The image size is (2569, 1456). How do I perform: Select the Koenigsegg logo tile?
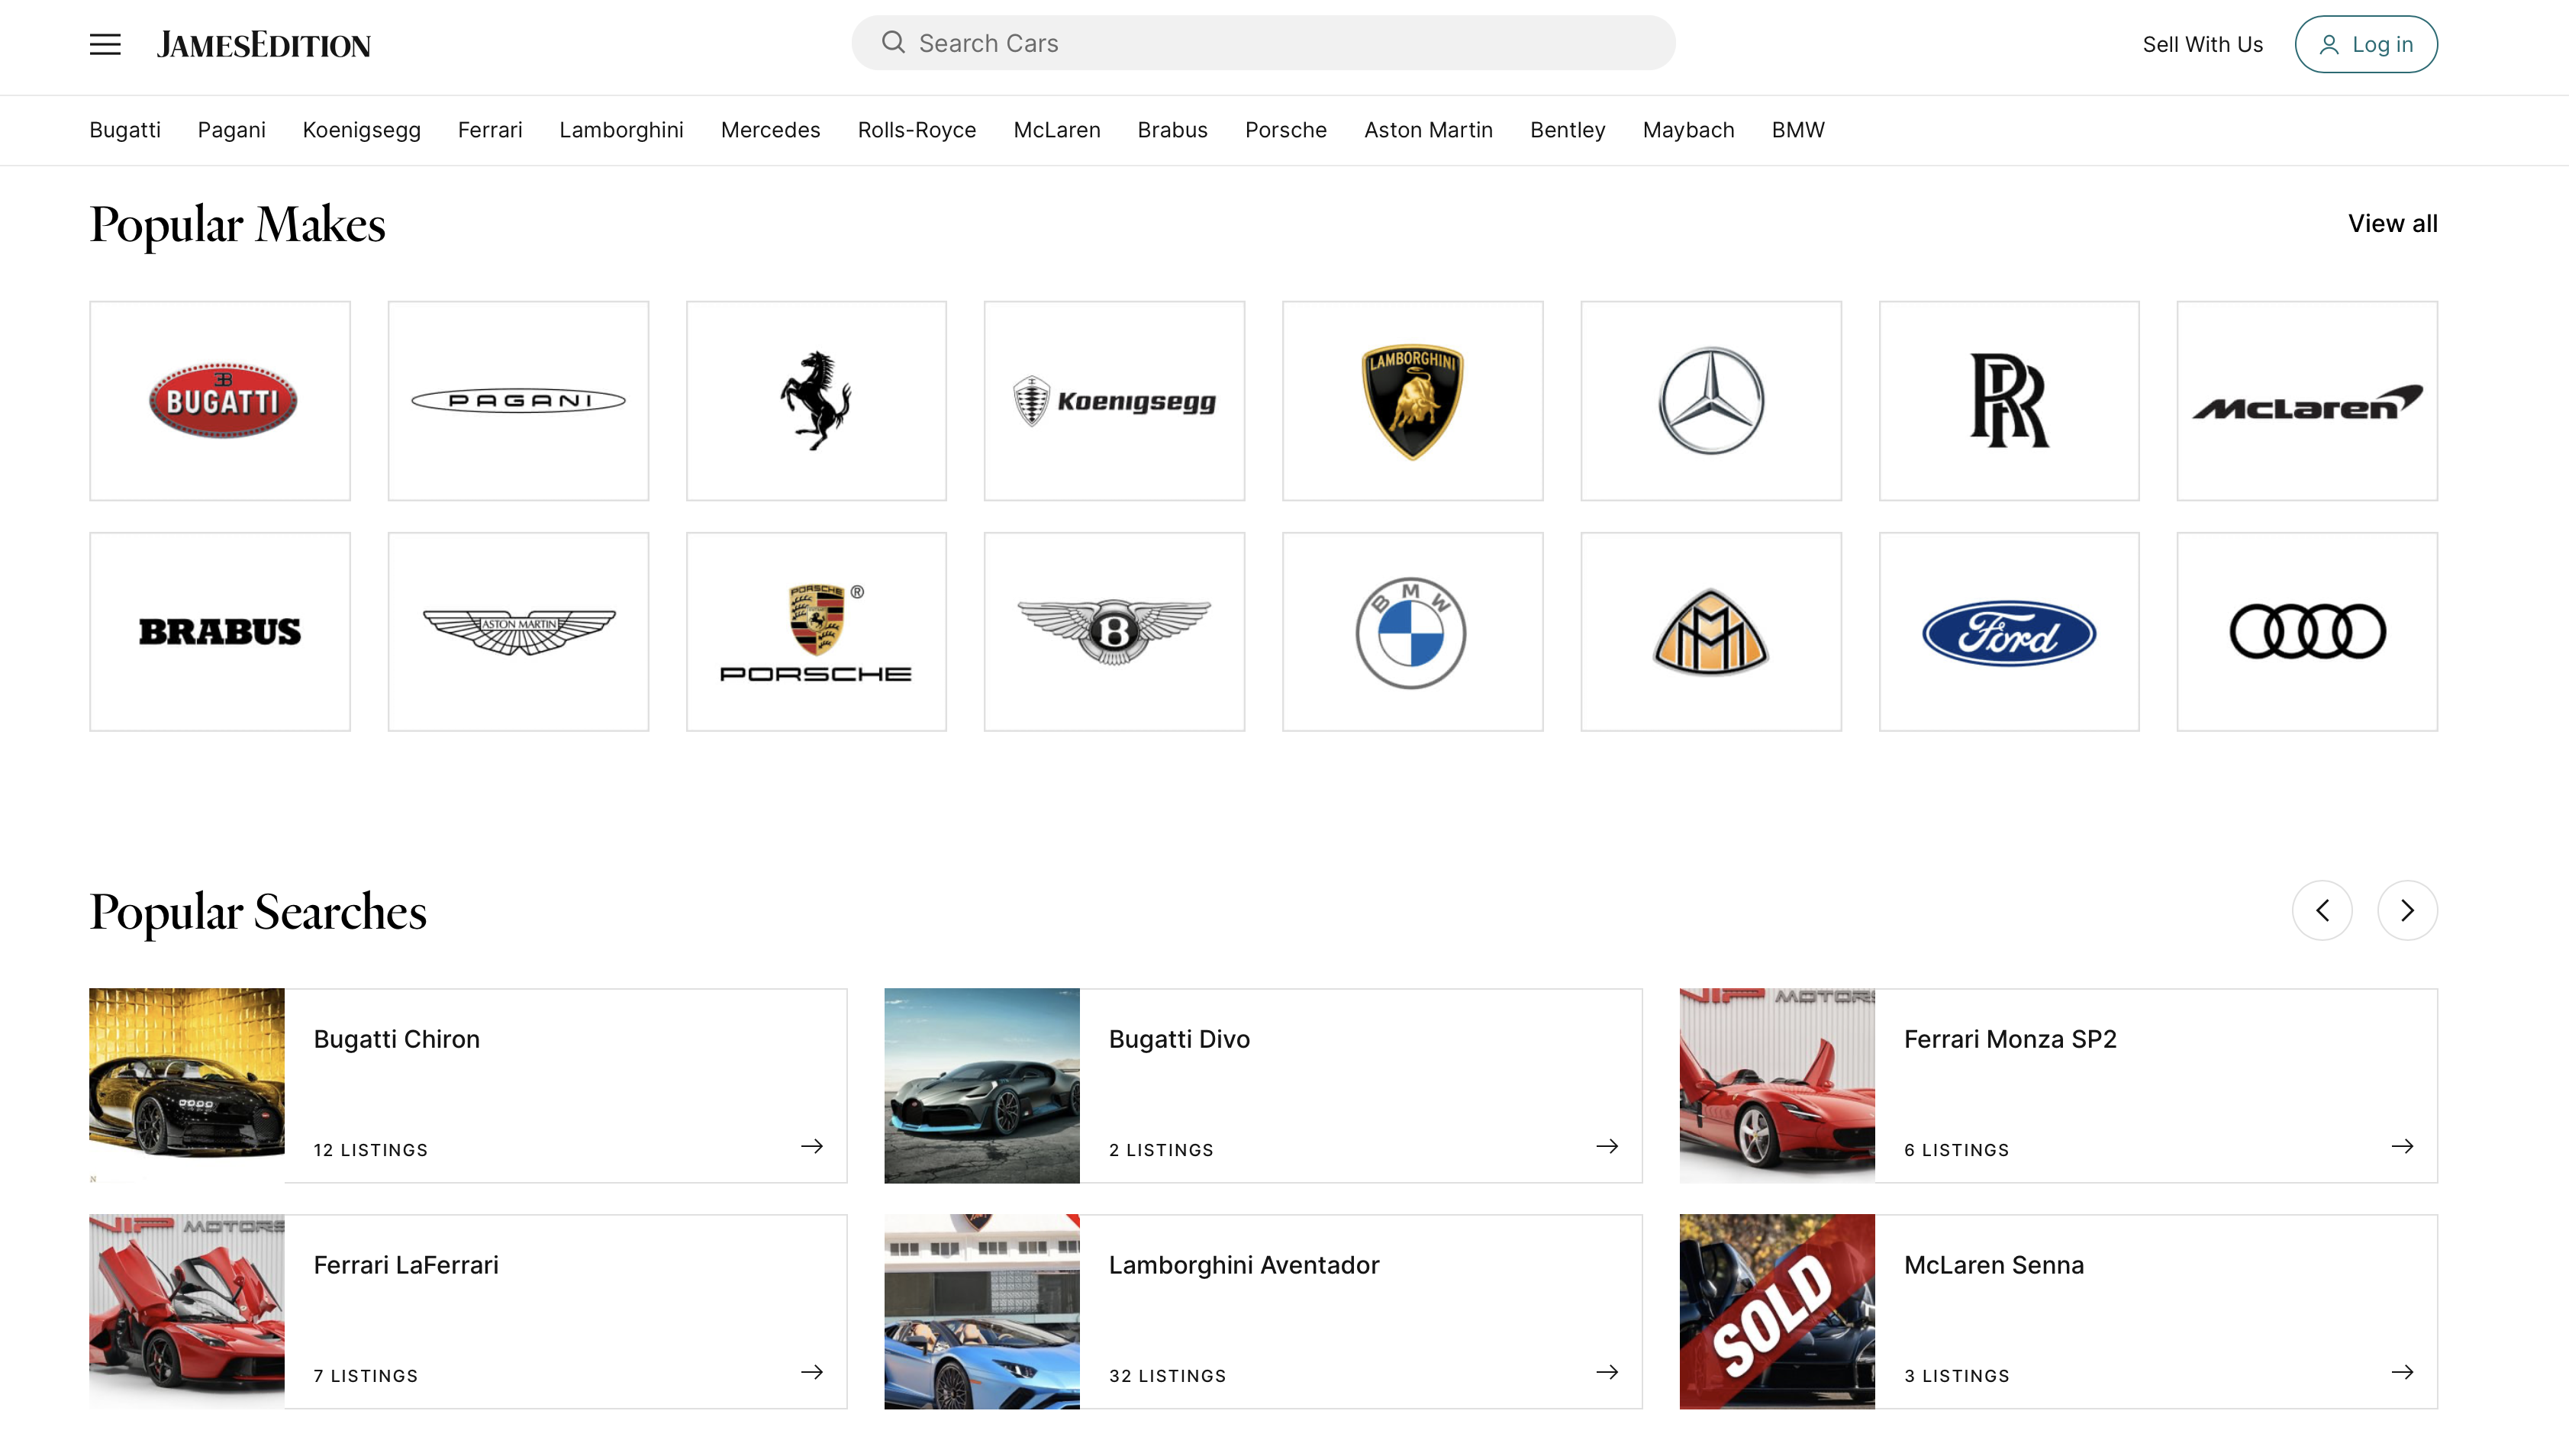coord(1114,400)
